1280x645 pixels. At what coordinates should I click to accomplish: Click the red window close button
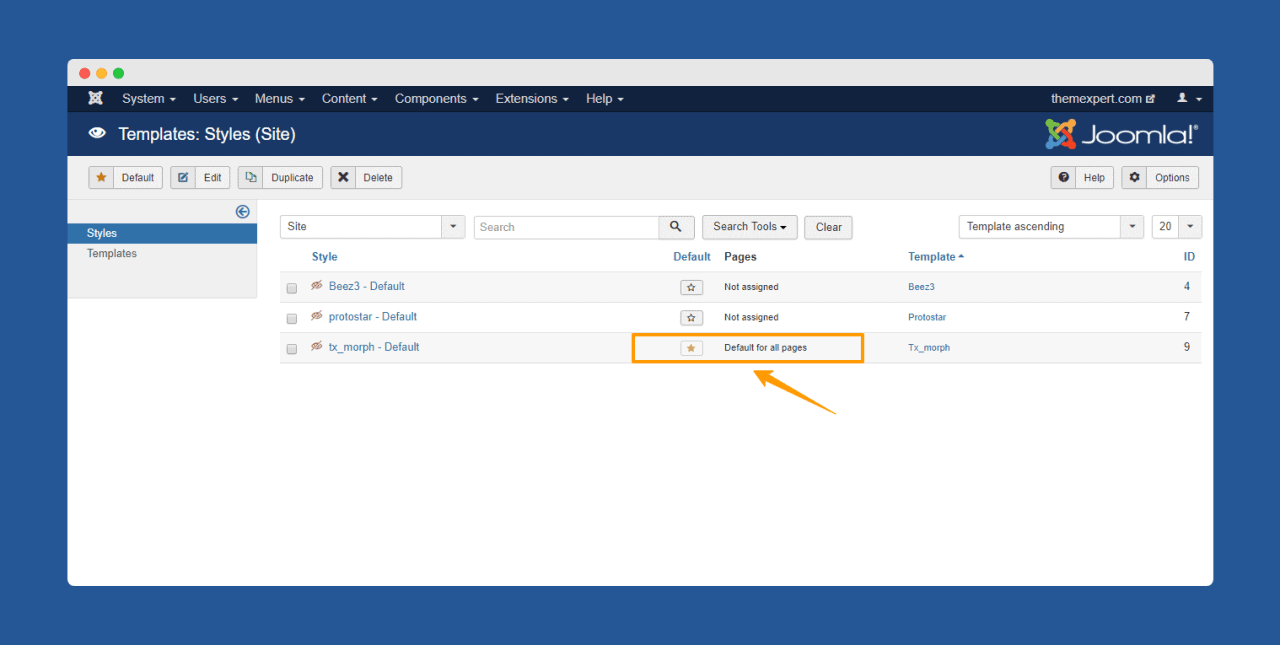click(84, 73)
